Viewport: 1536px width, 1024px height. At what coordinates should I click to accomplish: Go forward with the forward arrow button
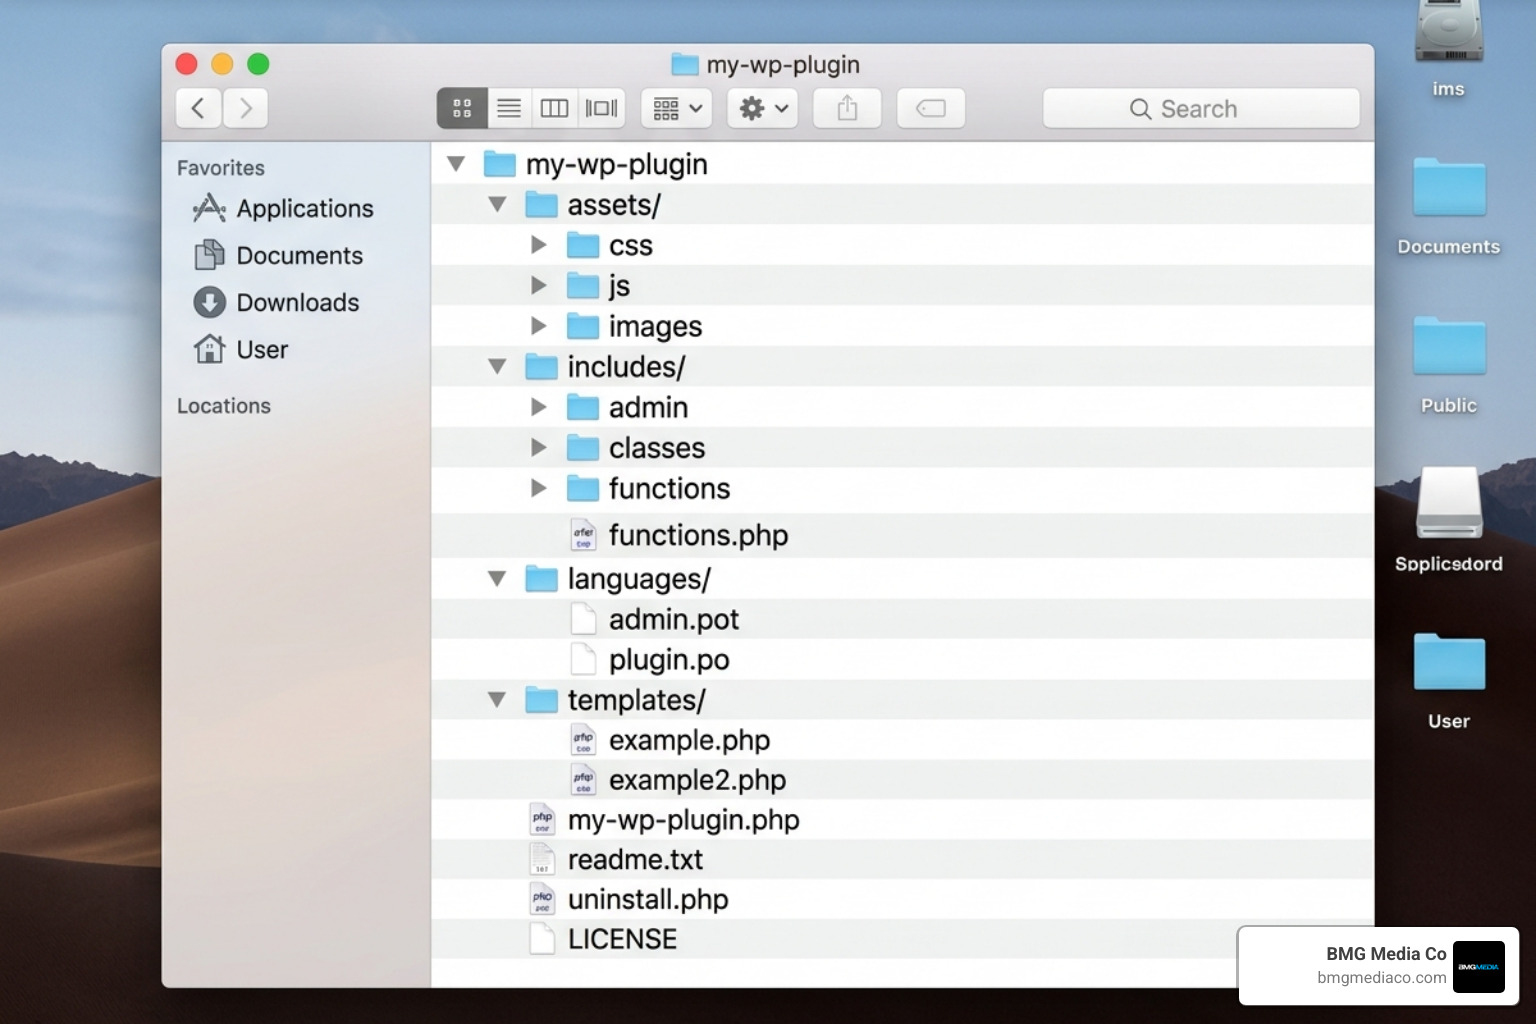tap(245, 108)
